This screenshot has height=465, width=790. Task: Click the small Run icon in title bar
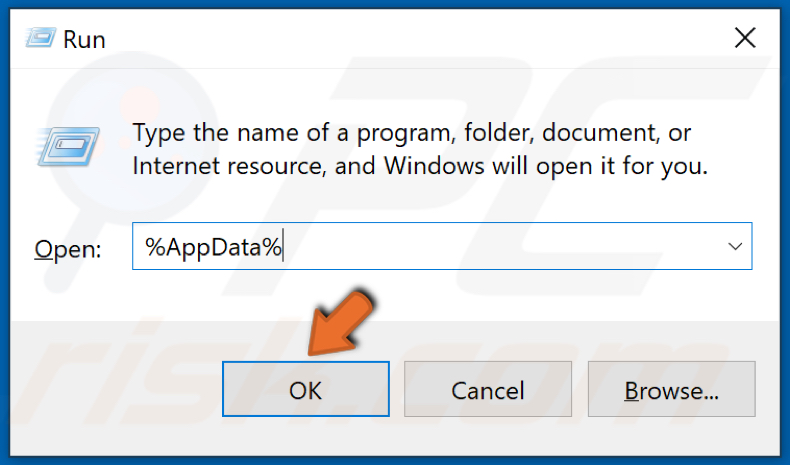click(x=40, y=39)
